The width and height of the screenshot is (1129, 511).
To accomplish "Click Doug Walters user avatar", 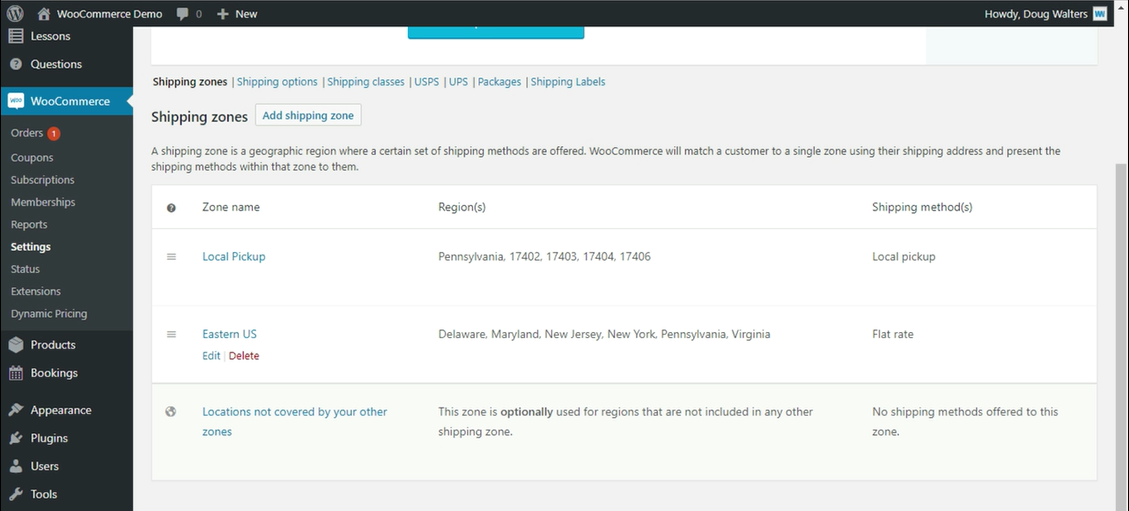I will pos(1099,14).
